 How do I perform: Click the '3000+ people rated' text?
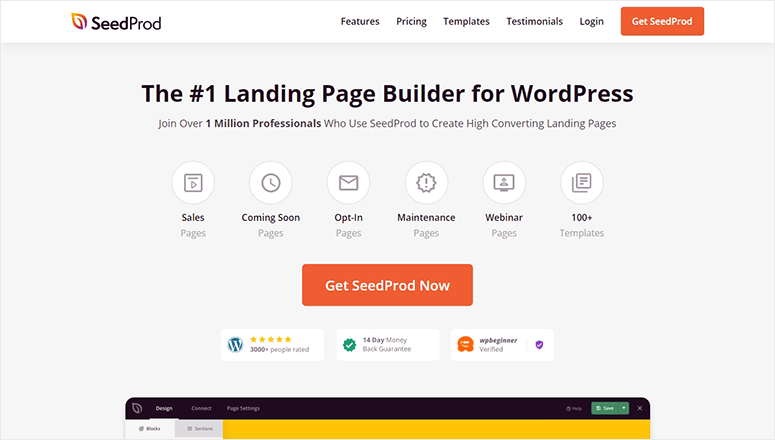[279, 350]
